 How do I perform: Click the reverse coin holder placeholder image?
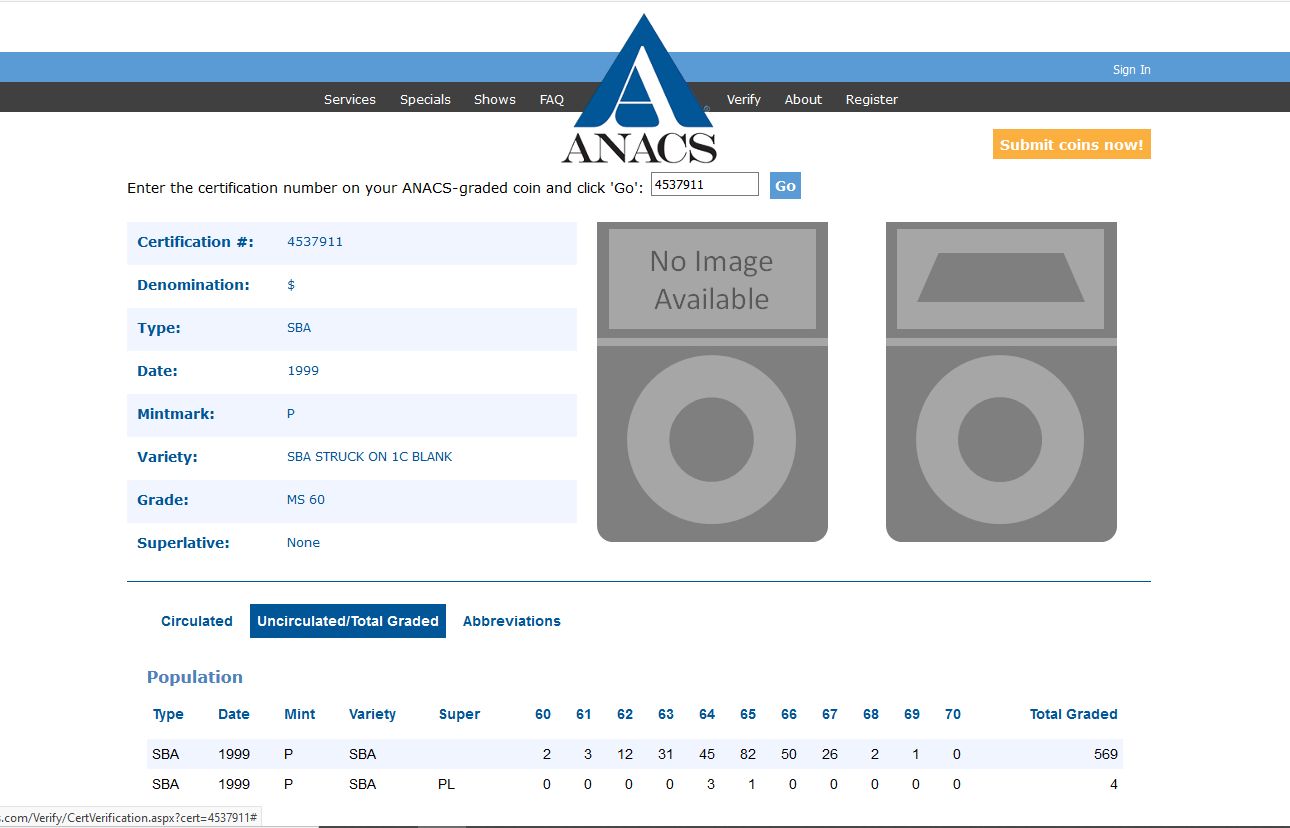pyautogui.click(x=1001, y=382)
